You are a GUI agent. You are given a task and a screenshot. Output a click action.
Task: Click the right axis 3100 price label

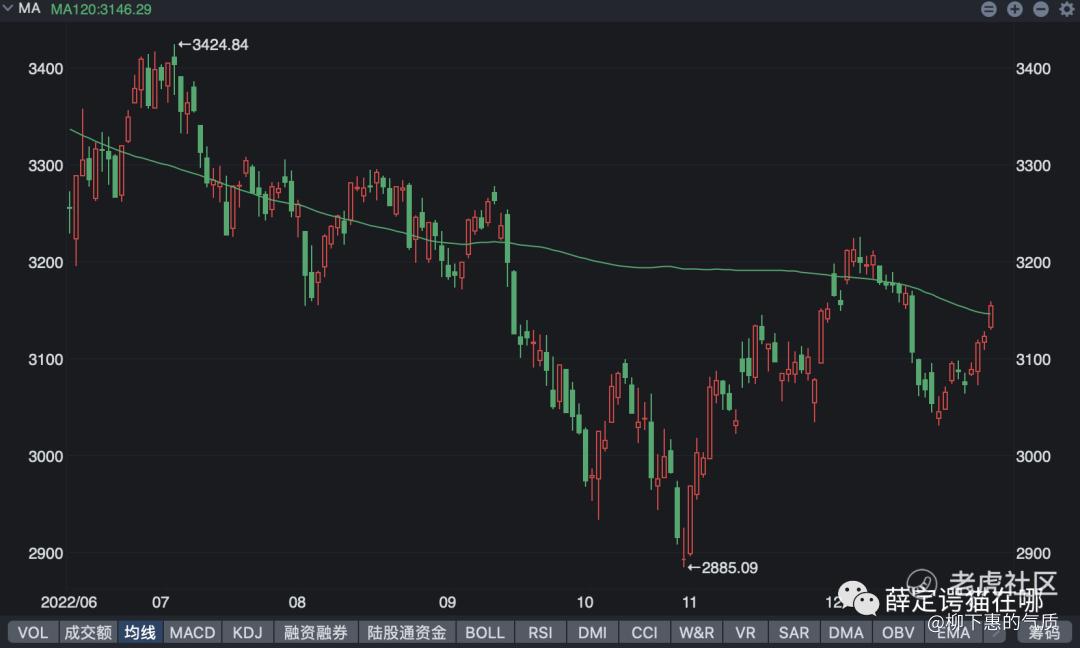tap(1033, 359)
